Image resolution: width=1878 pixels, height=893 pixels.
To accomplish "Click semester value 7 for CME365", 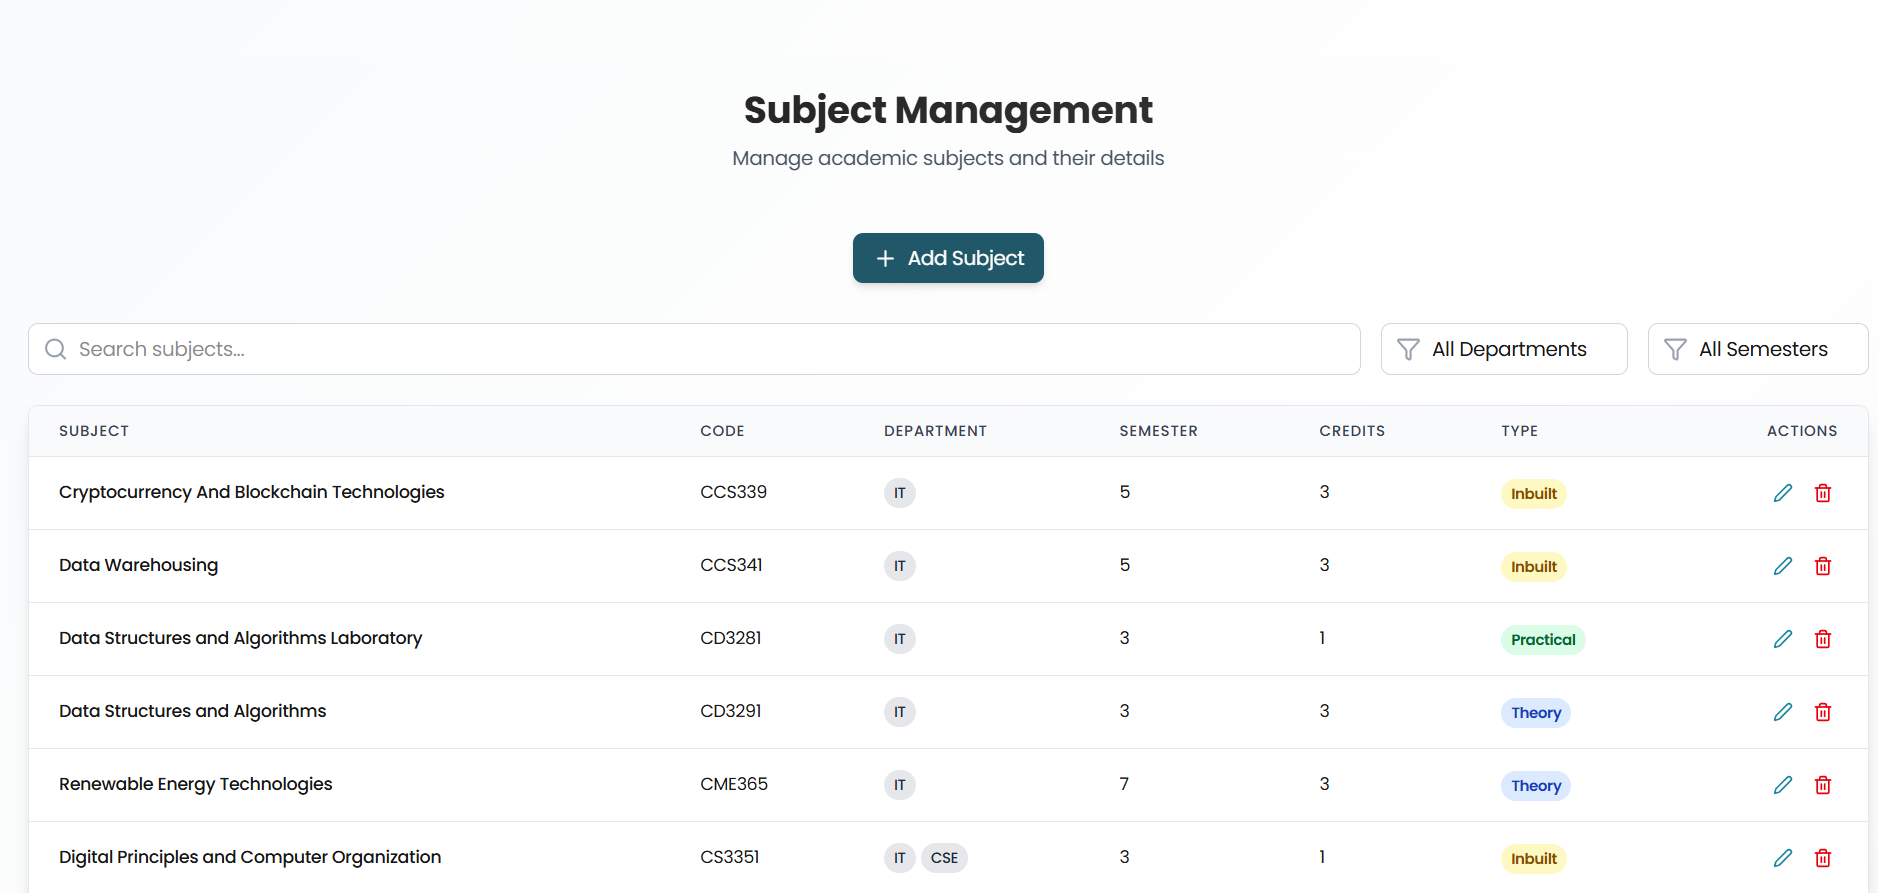I will click(x=1124, y=784).
